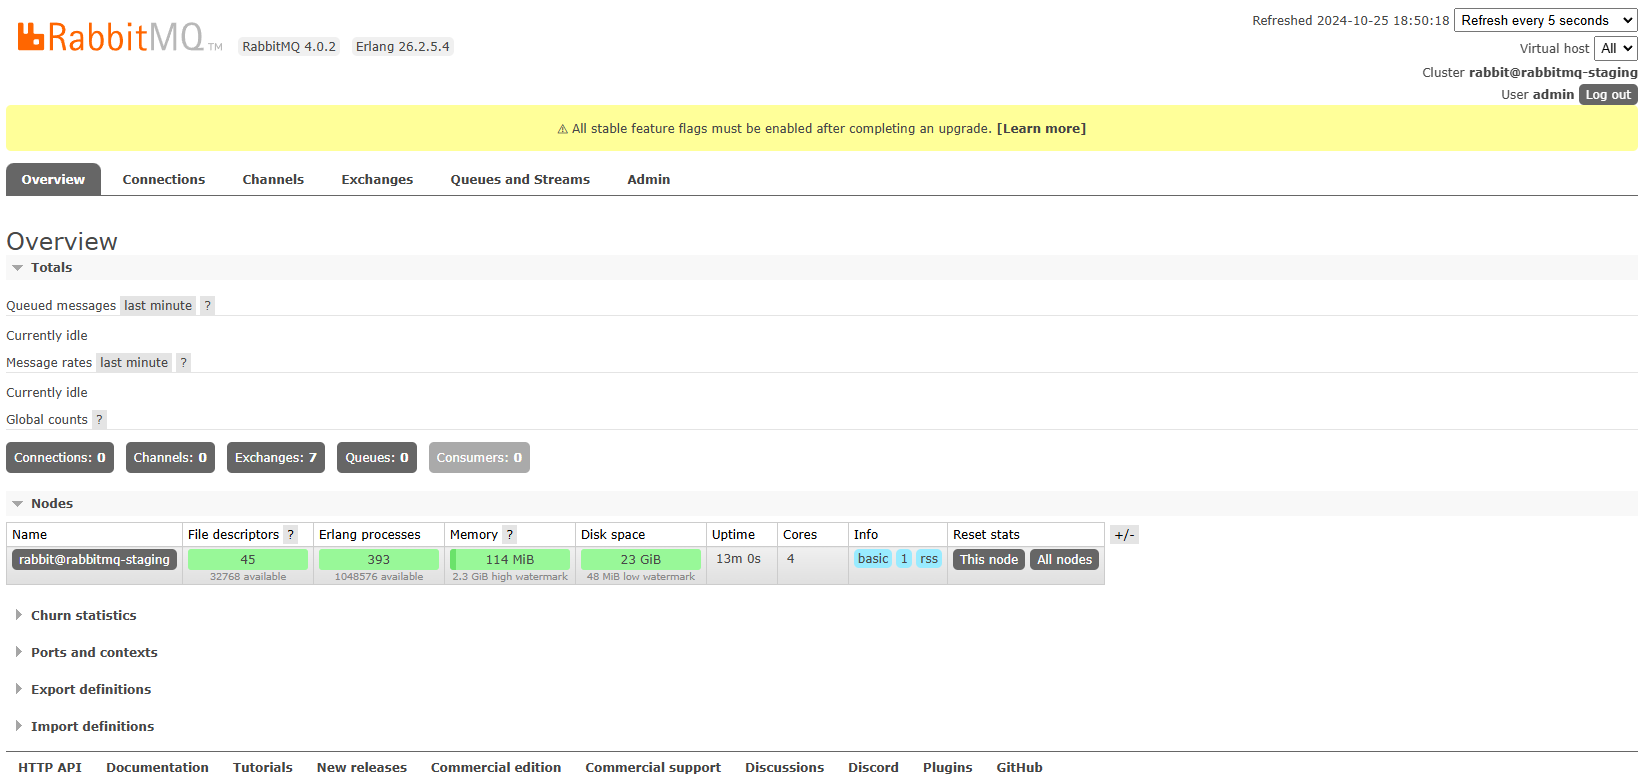1645x784 pixels.
Task: Click the rss info tag
Action: [929, 559]
